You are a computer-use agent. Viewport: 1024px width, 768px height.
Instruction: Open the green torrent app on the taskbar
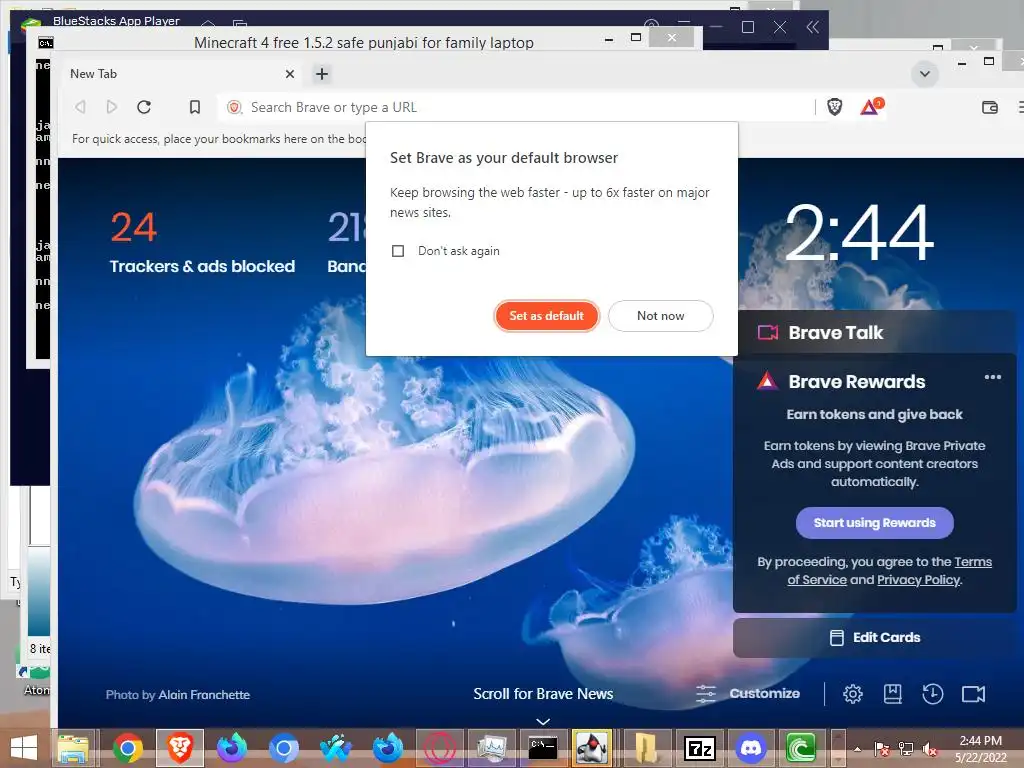click(801, 747)
